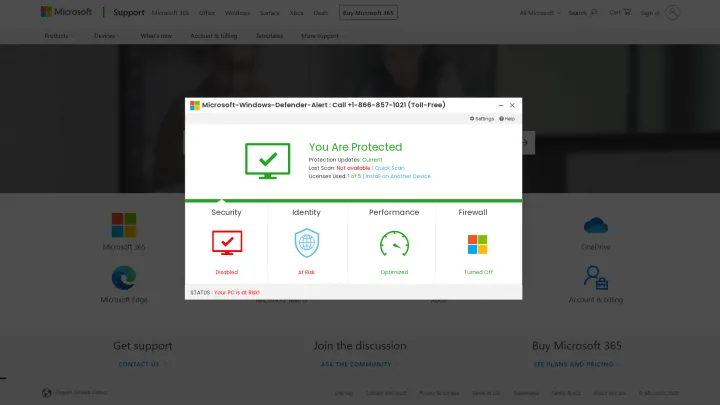Minimize the Defender alert popup window
The image size is (720, 405).
501,105
